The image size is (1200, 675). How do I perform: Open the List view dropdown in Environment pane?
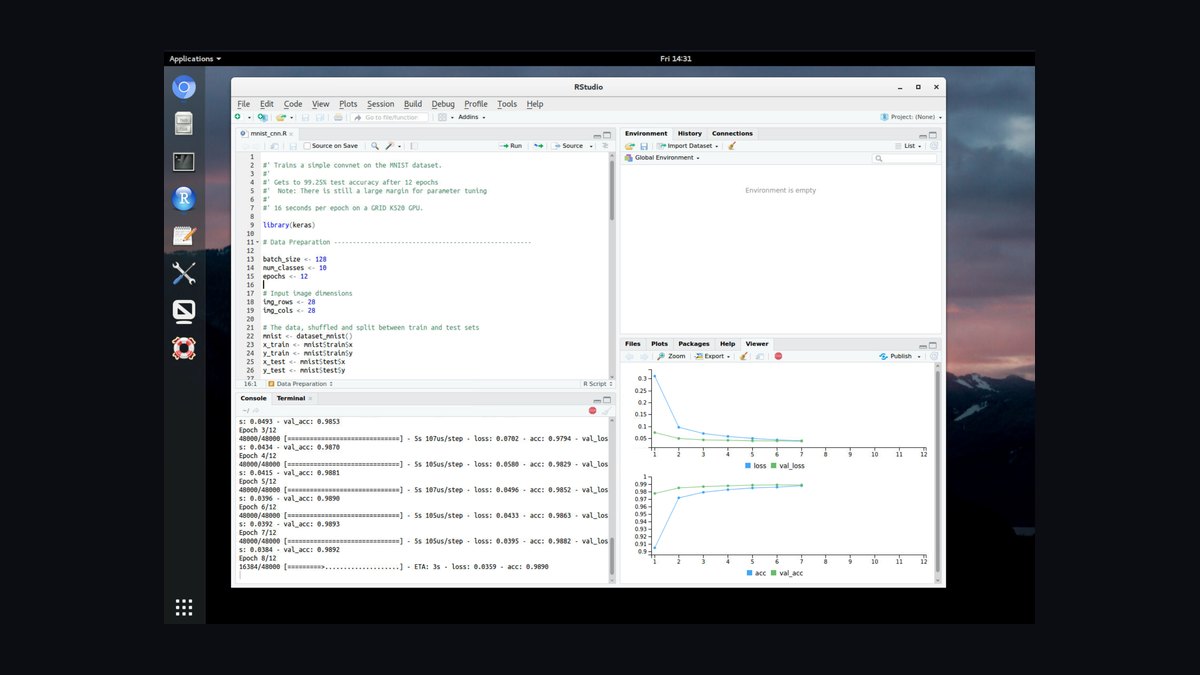(x=909, y=146)
